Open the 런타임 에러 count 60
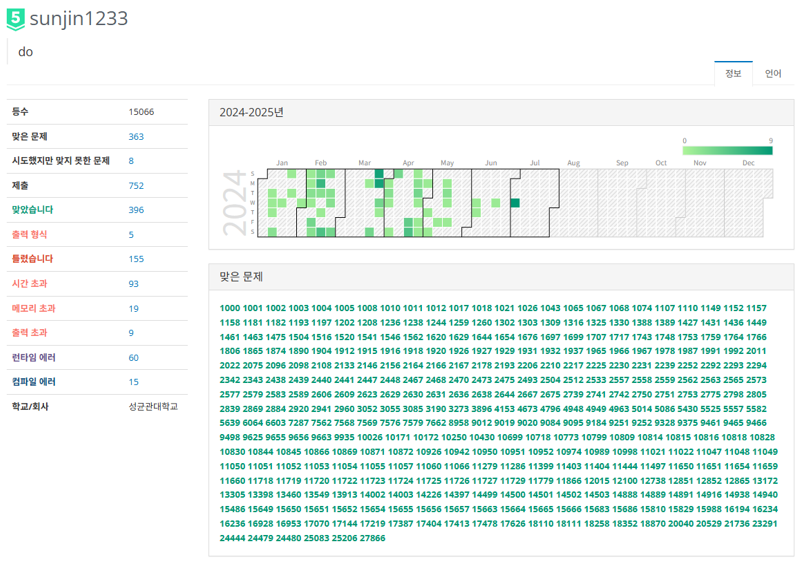Image resolution: width=800 pixels, height=561 pixels. (134, 357)
